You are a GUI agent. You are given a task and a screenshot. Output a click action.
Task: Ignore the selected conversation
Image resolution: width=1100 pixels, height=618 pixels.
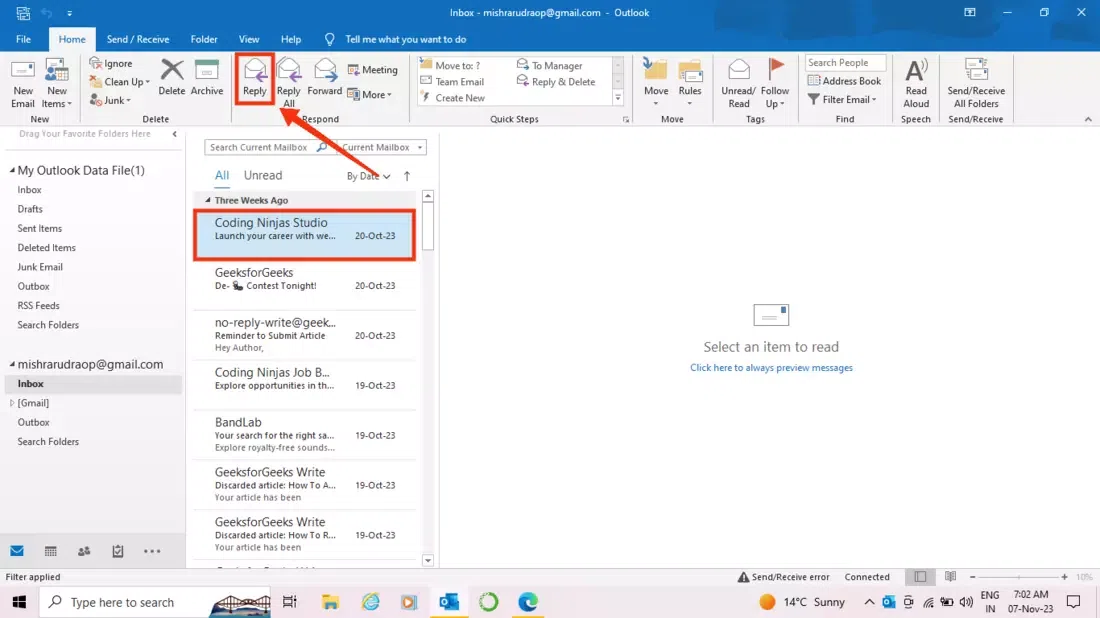coord(111,63)
